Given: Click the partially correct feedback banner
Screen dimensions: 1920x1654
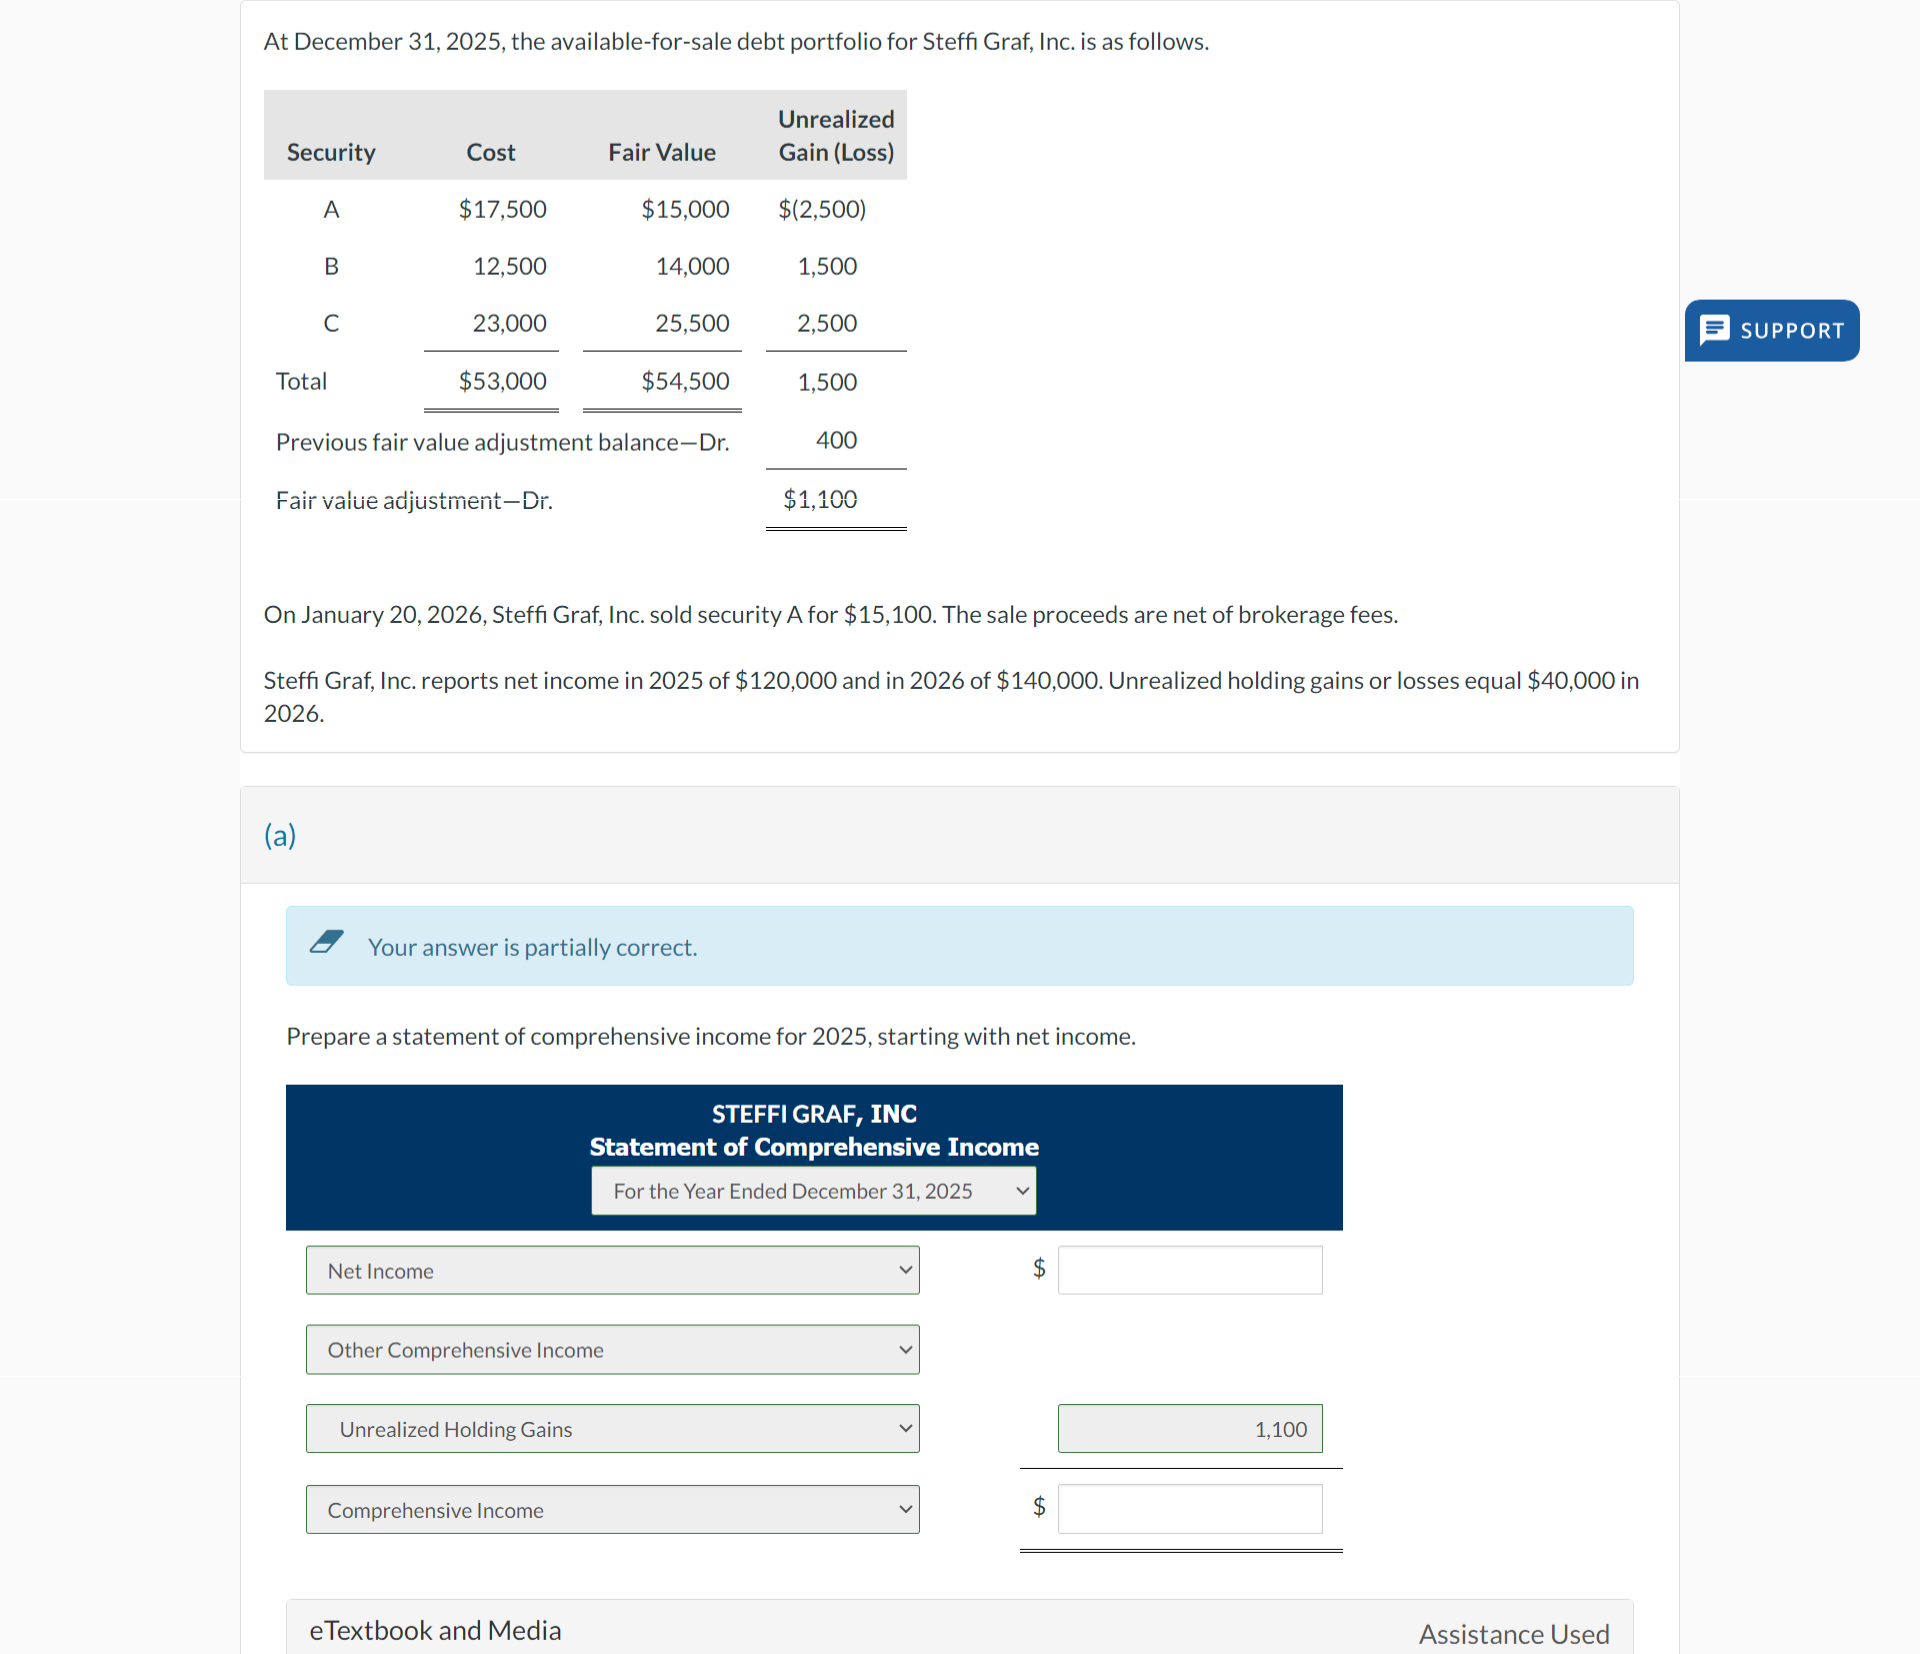Looking at the screenshot, I should click(x=959, y=946).
